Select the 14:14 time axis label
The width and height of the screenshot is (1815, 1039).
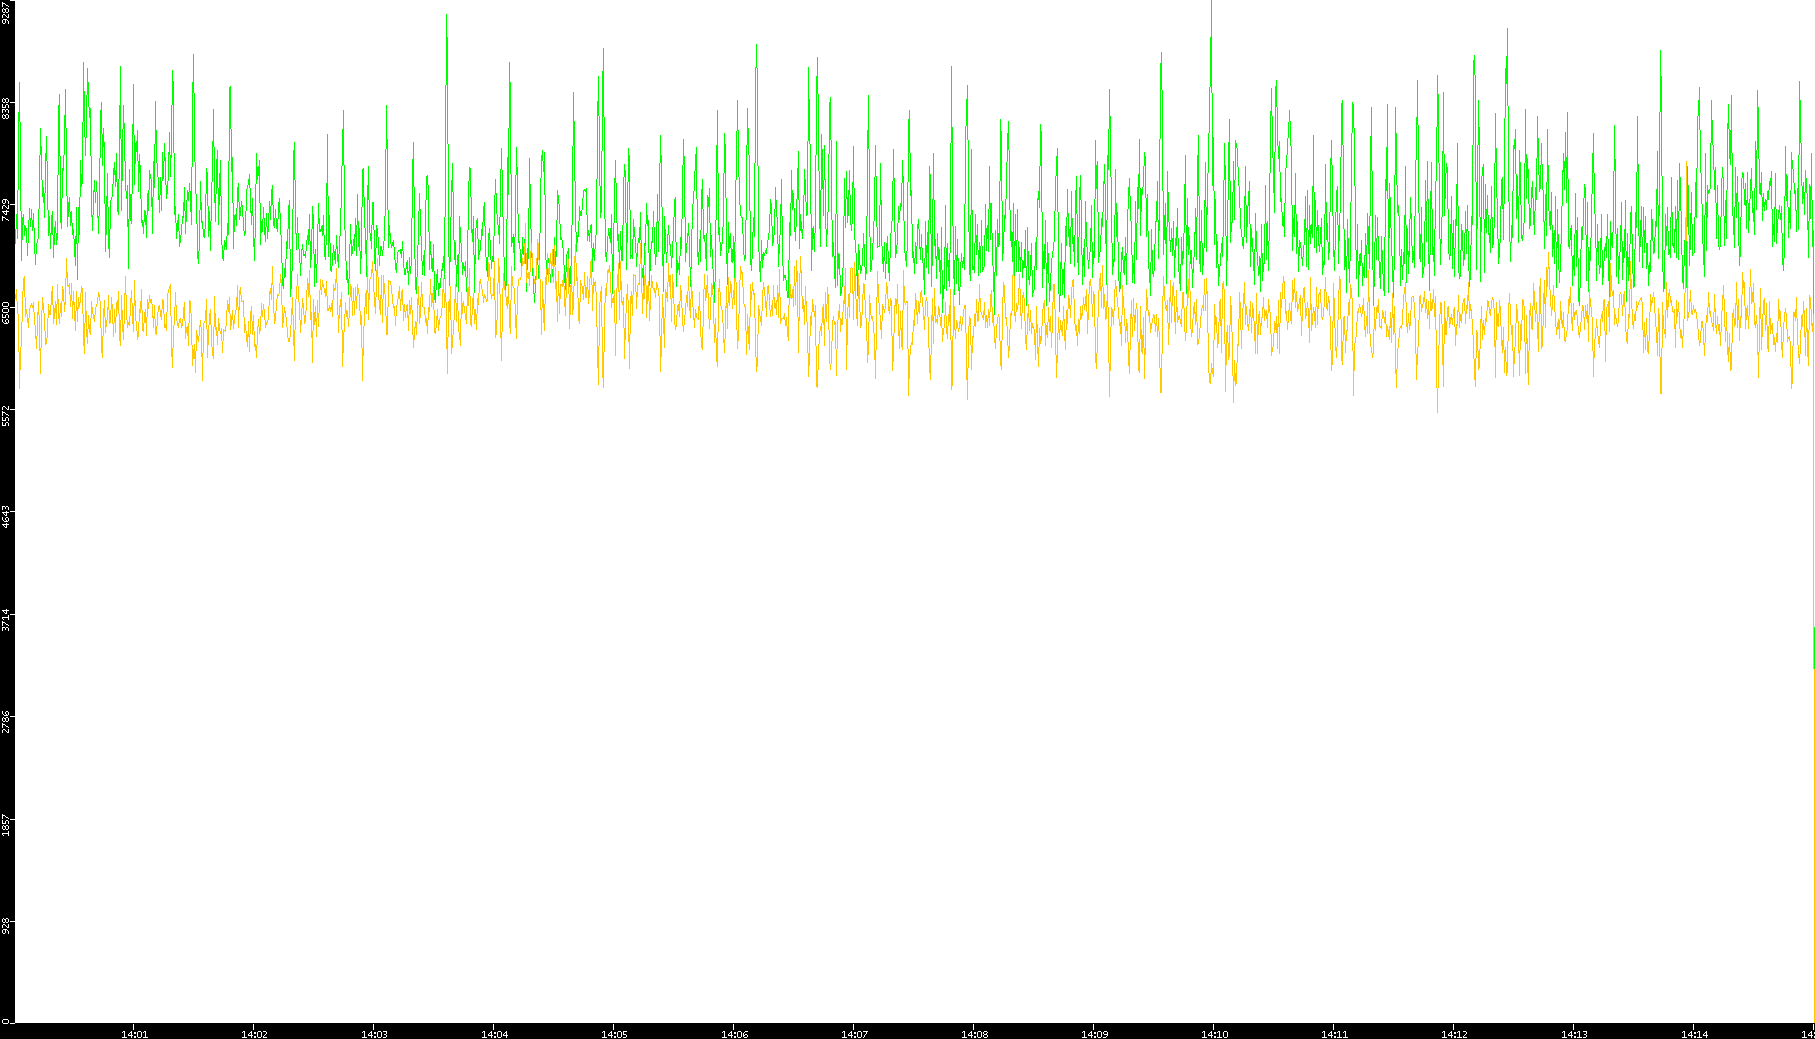tap(1695, 1034)
